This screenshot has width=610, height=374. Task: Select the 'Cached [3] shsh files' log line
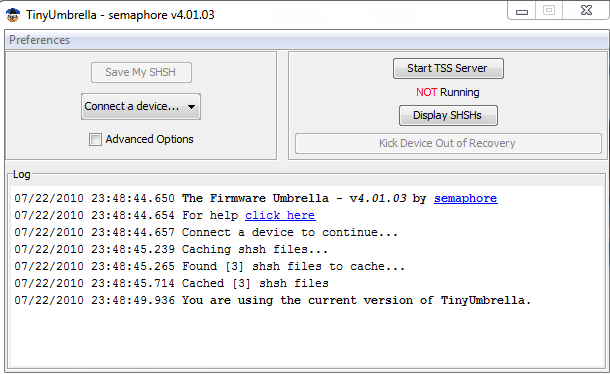click(x=171, y=283)
